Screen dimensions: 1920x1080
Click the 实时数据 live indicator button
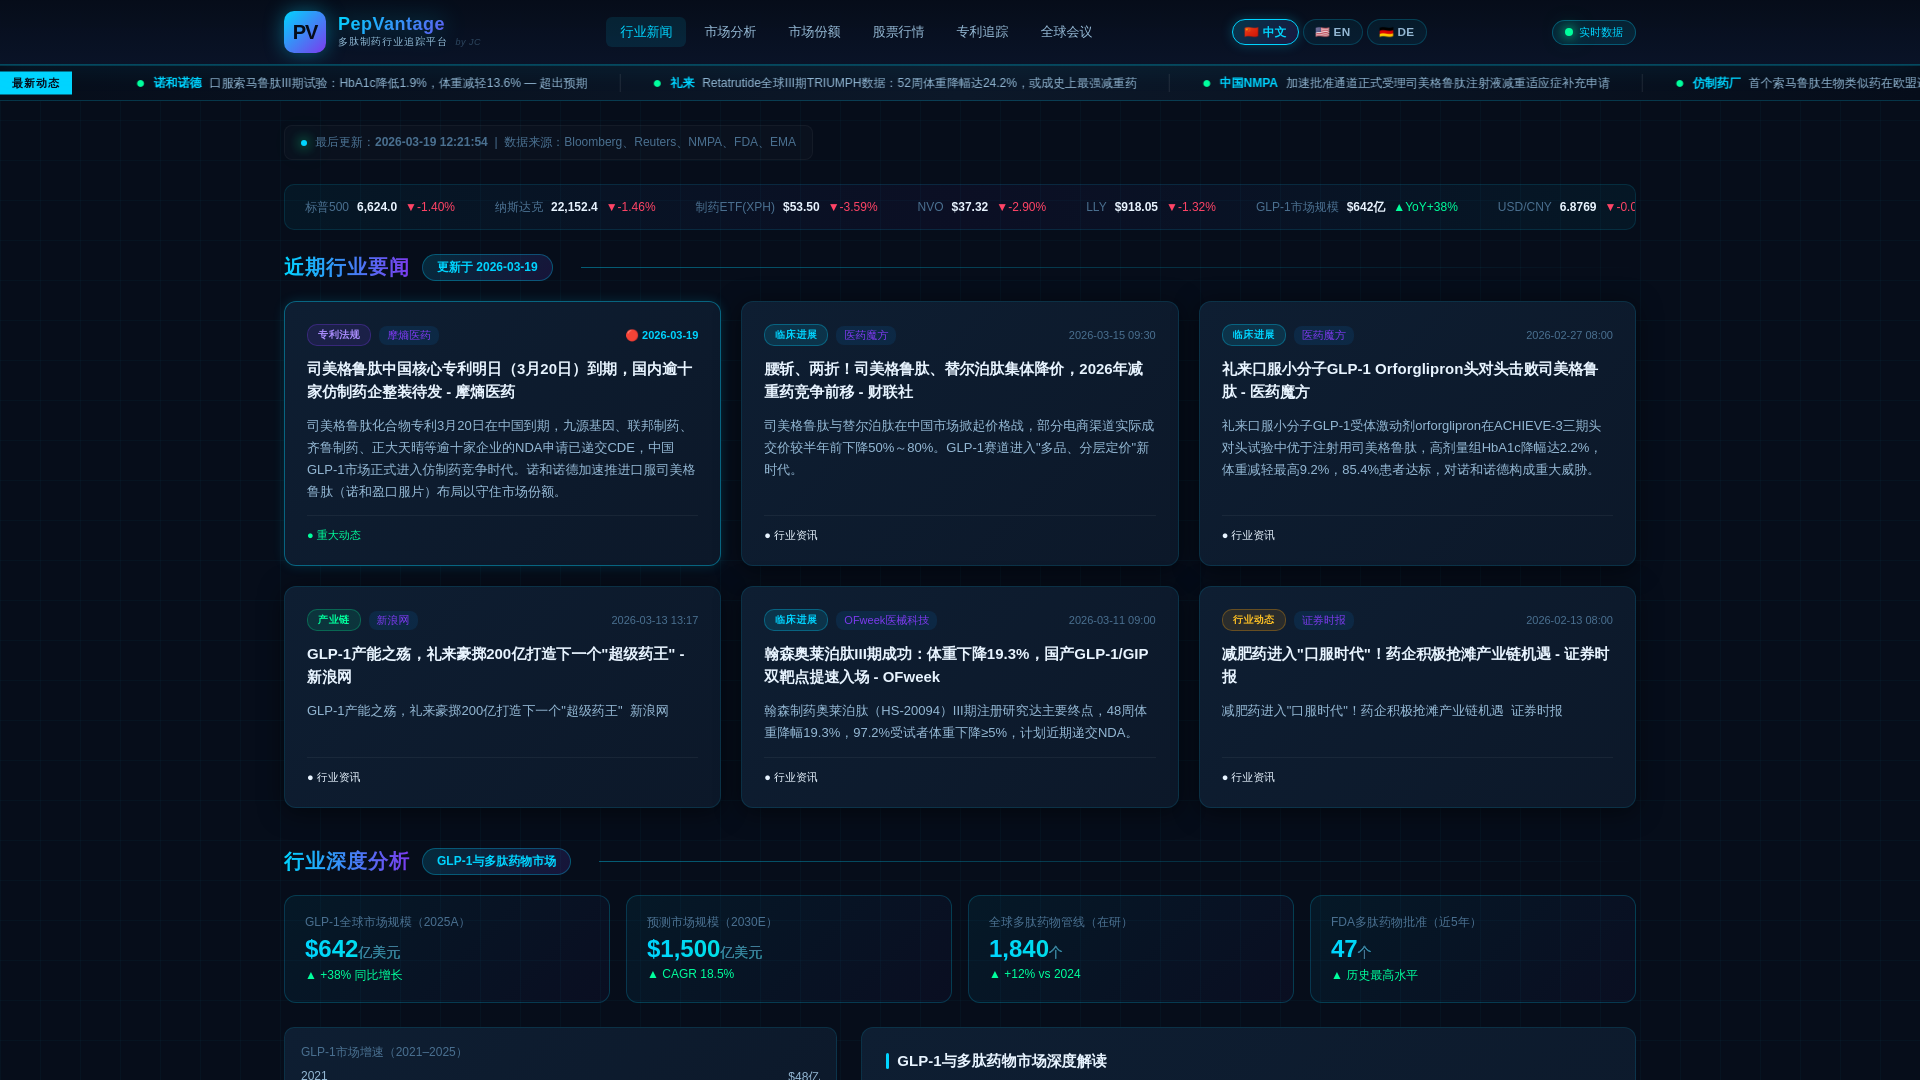1593,32
